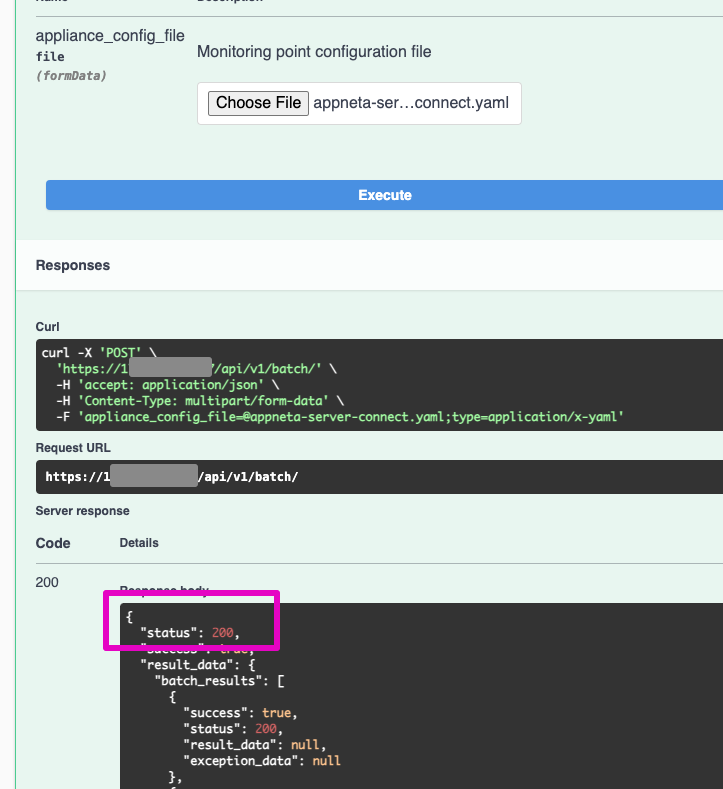Click the appliance_config_file parameter name
Image resolution: width=723 pixels, height=789 pixels.
(x=110, y=36)
